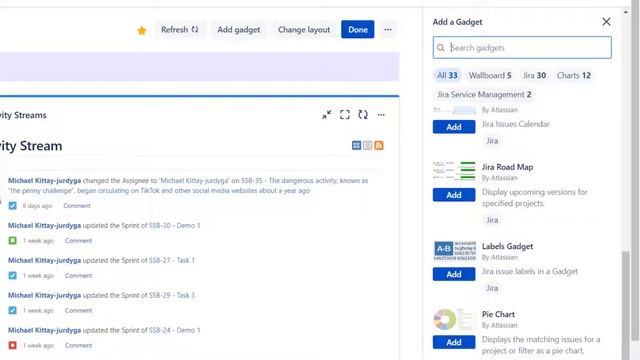The image size is (640, 360).
Task: Select Jira Service Management 2 filter
Action: click(x=484, y=95)
